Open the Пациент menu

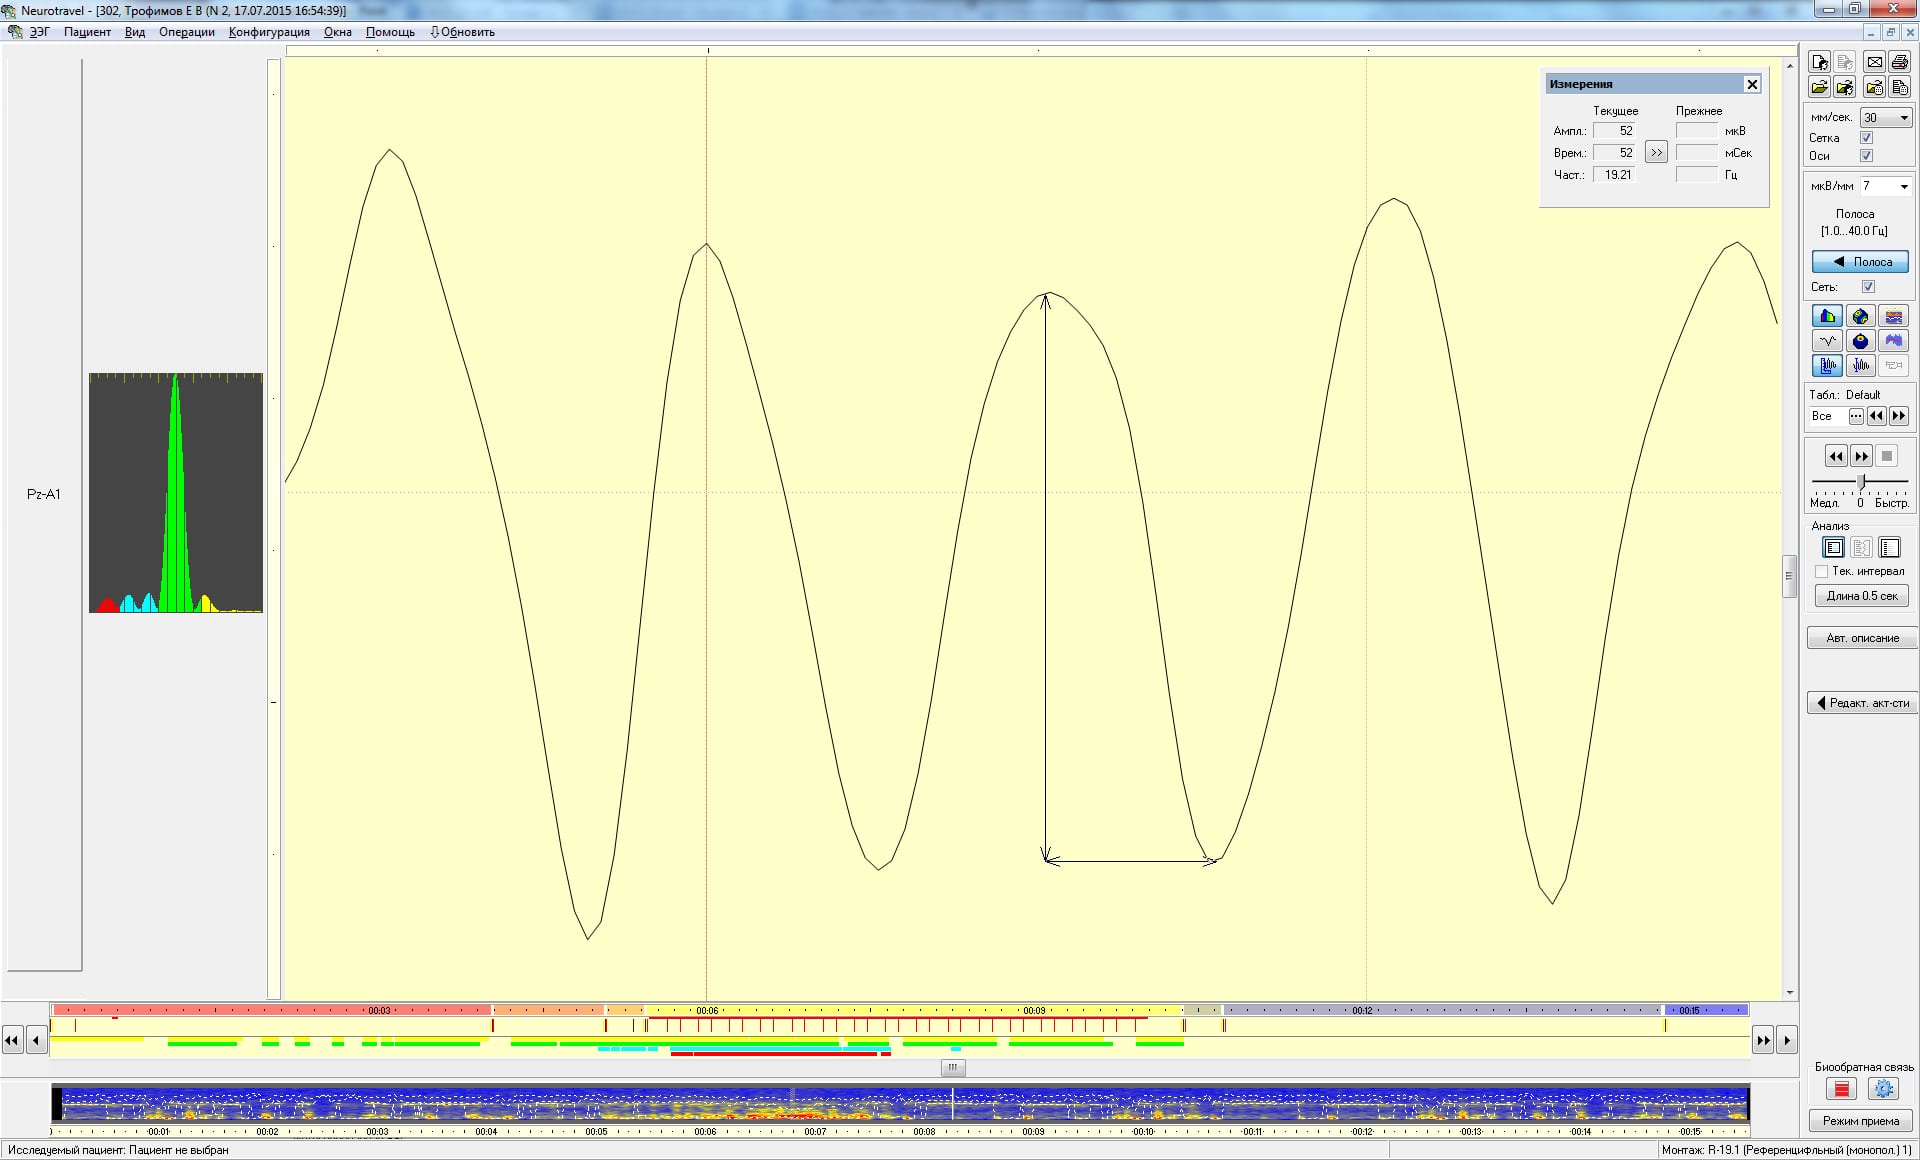pos(87,32)
